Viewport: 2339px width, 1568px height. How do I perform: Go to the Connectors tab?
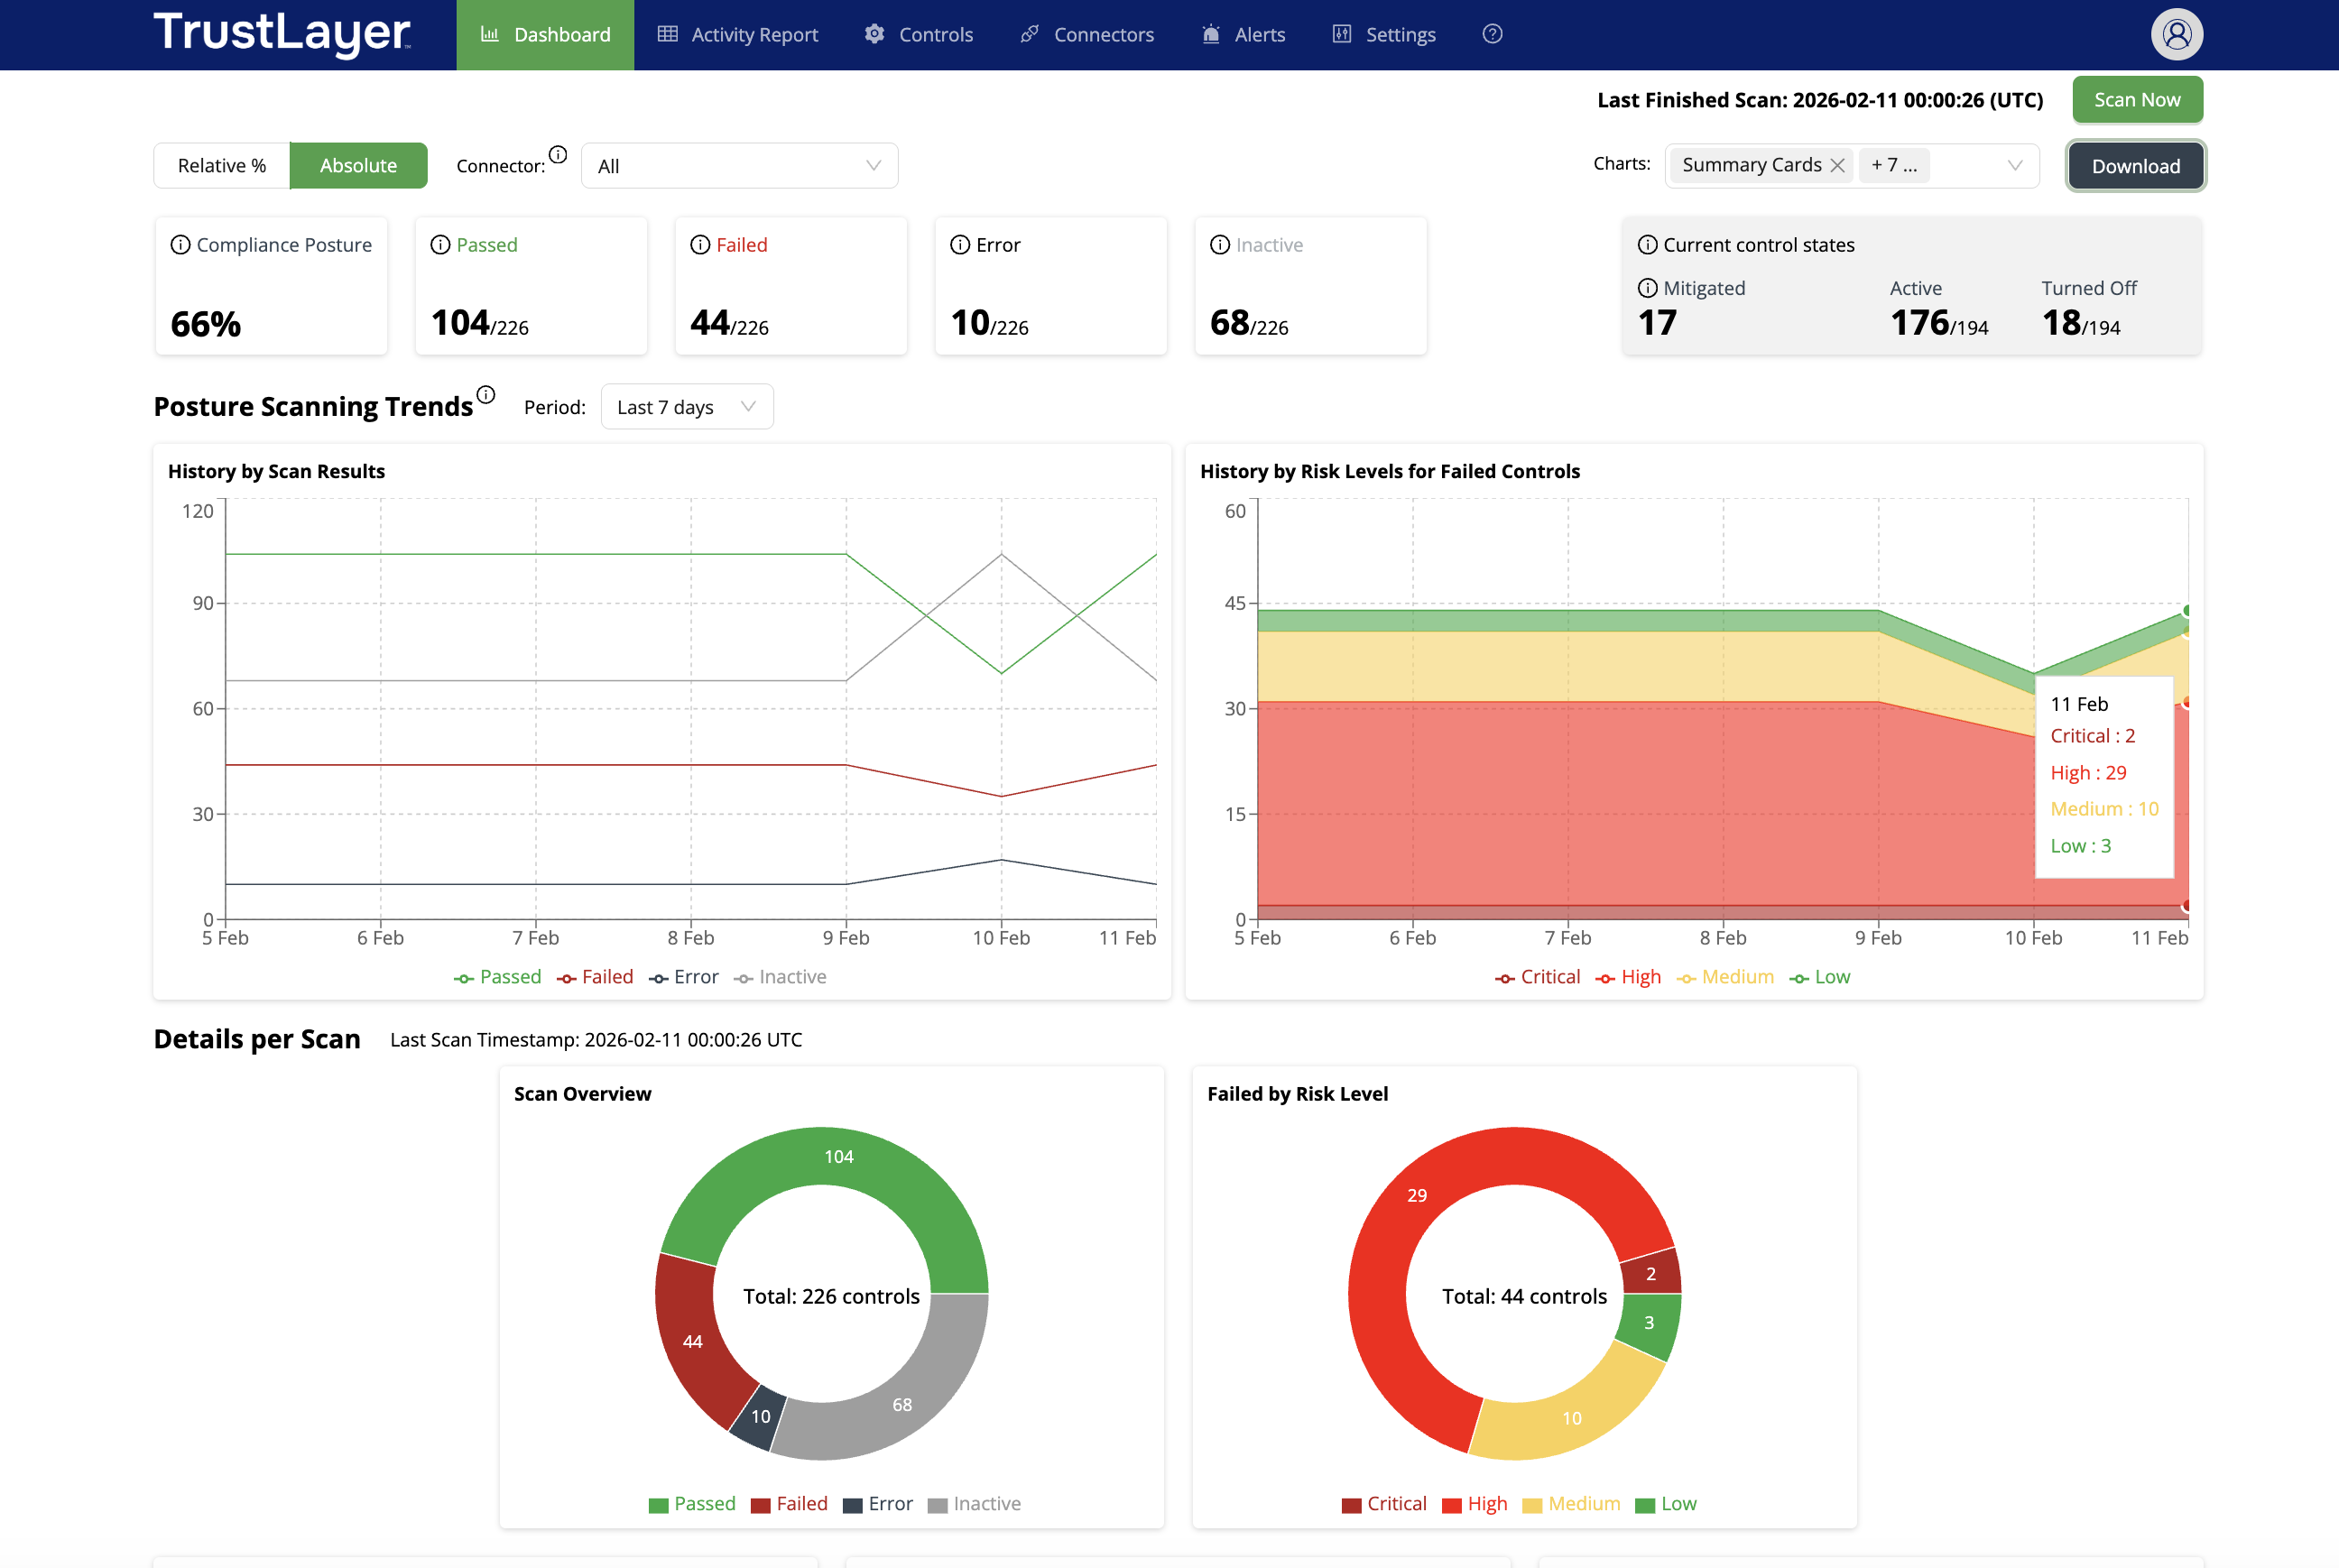point(1087,34)
